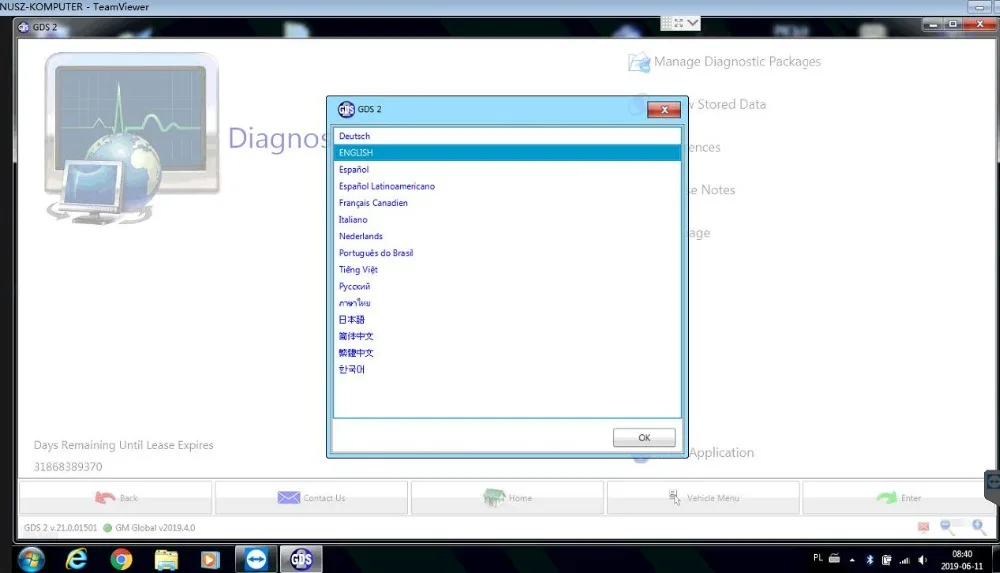Click zoom in magnifier in status bar
1000x573 pixels.
point(978,526)
